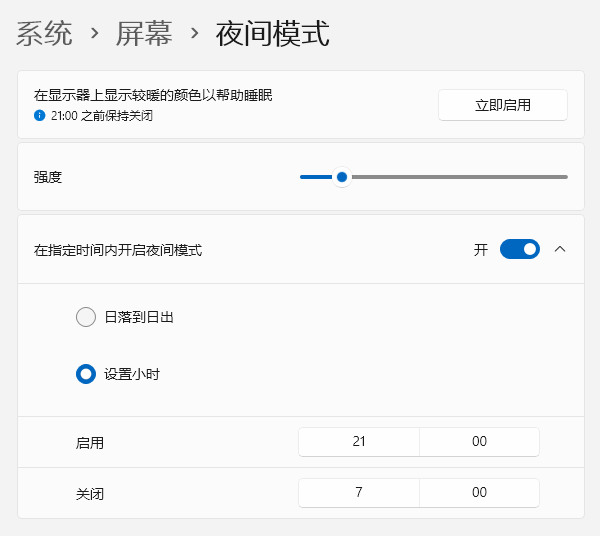
Task: Adjust the 强度 slider thumb
Action: [342, 177]
